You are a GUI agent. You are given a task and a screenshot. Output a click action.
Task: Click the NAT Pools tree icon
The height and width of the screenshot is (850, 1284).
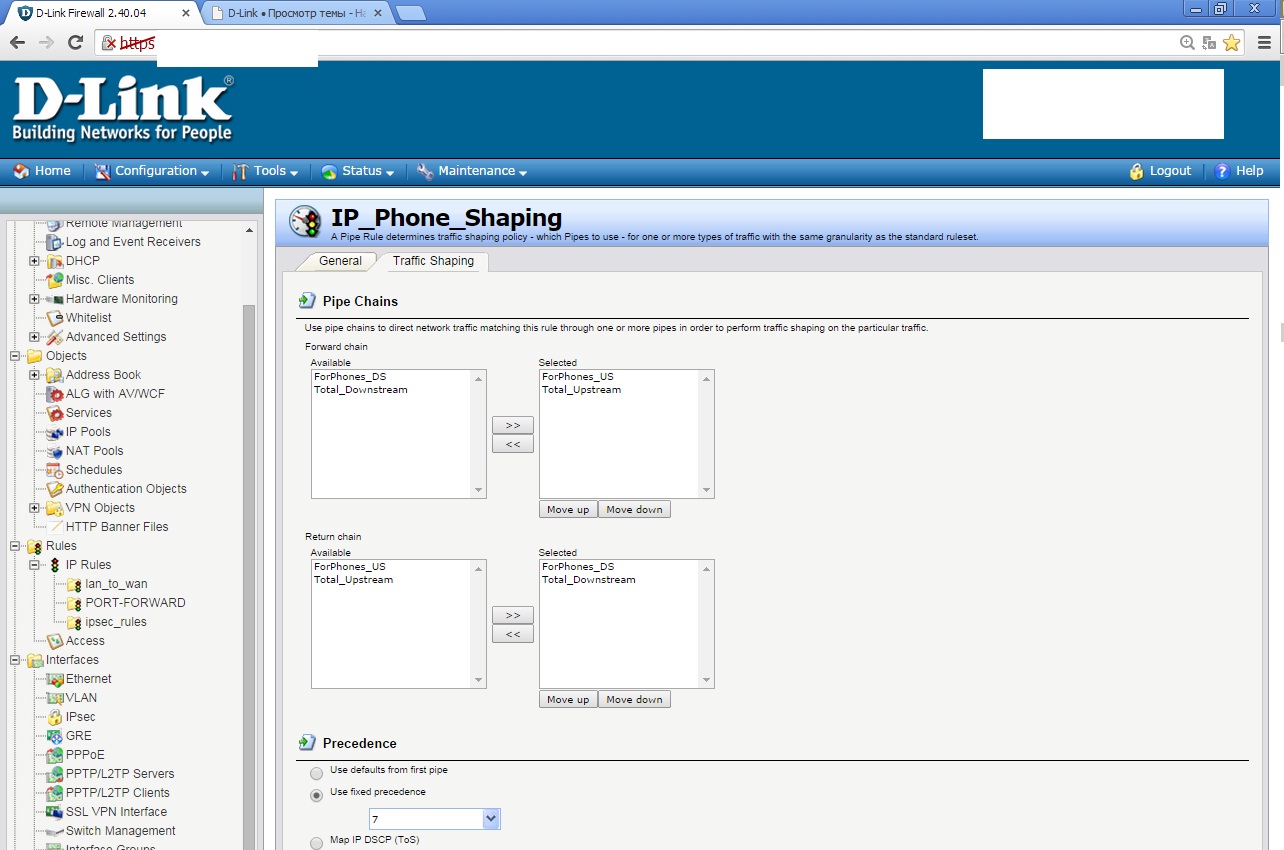coord(55,451)
